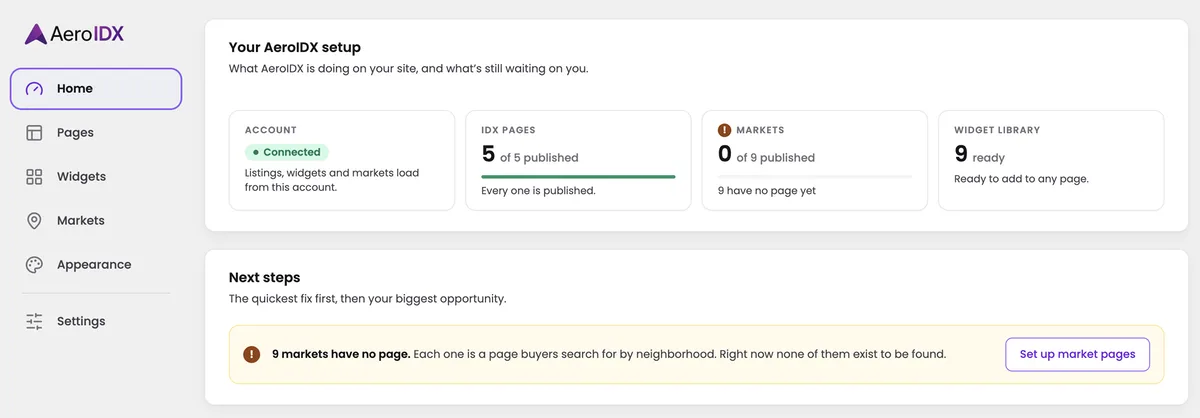Click "Listings, widgets and markets load" text
The height and width of the screenshot is (418, 1200).
332,173
